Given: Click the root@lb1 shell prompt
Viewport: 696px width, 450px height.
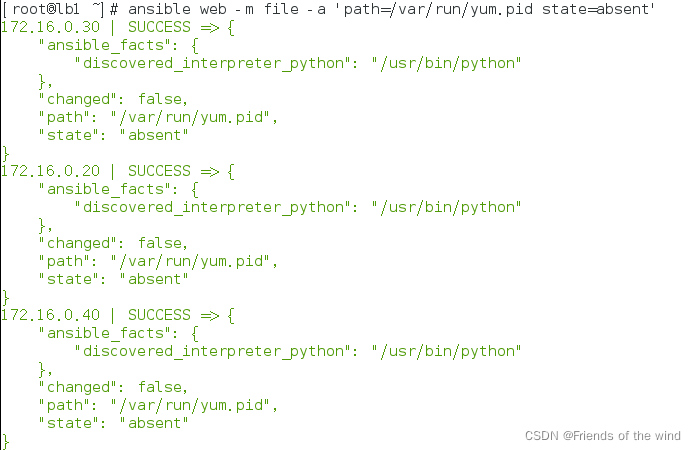Looking at the screenshot, I should pos(60,9).
